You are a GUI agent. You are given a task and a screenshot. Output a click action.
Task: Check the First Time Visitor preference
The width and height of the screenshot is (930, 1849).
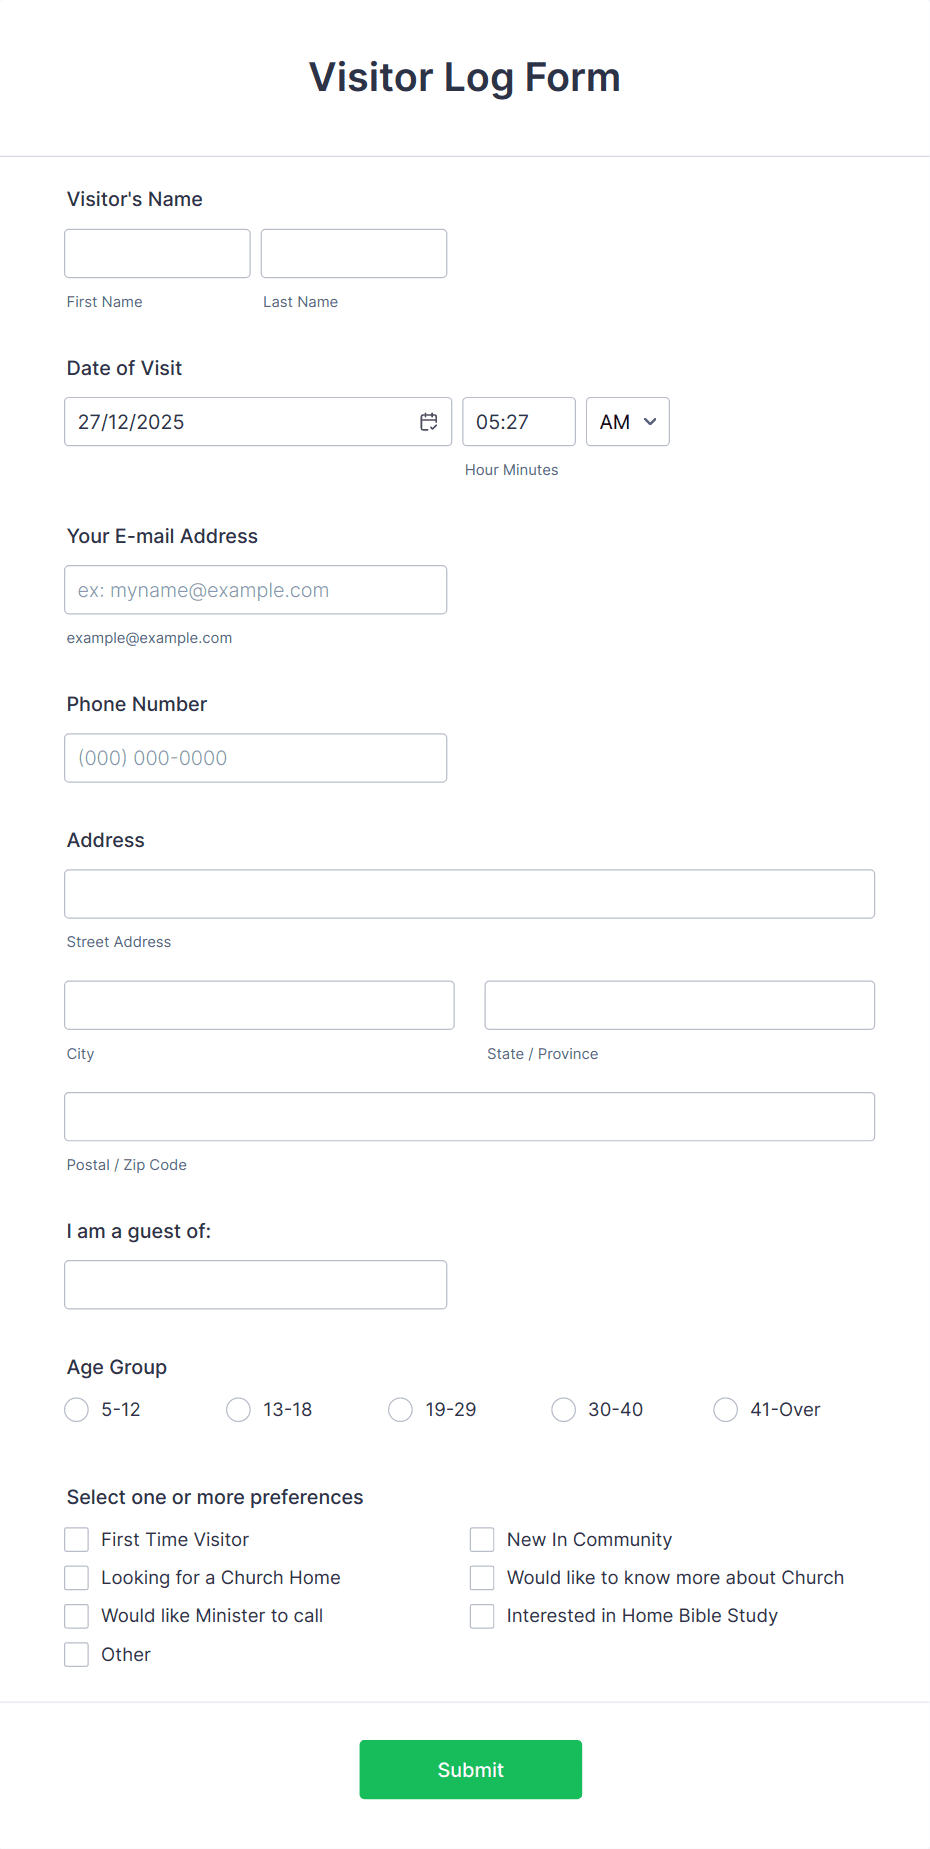pos(76,1539)
